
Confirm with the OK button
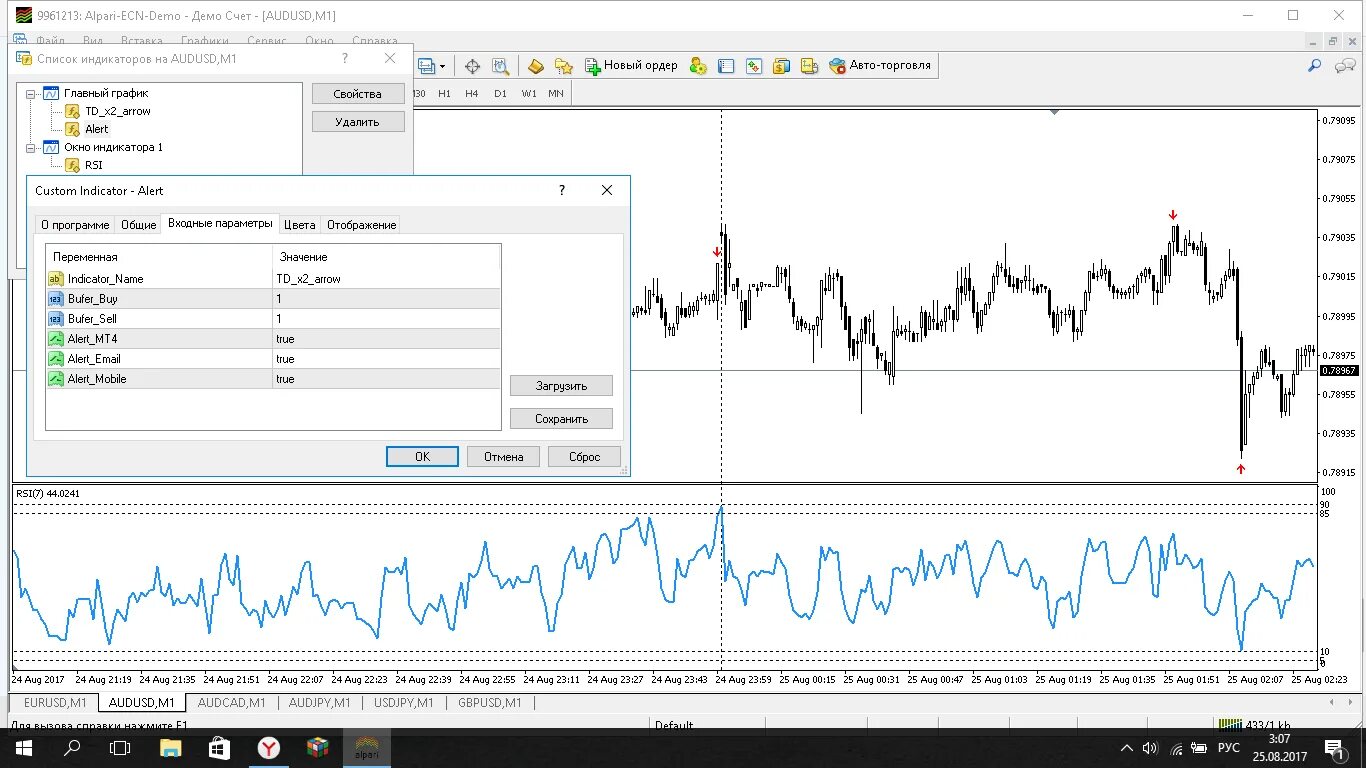click(x=422, y=456)
